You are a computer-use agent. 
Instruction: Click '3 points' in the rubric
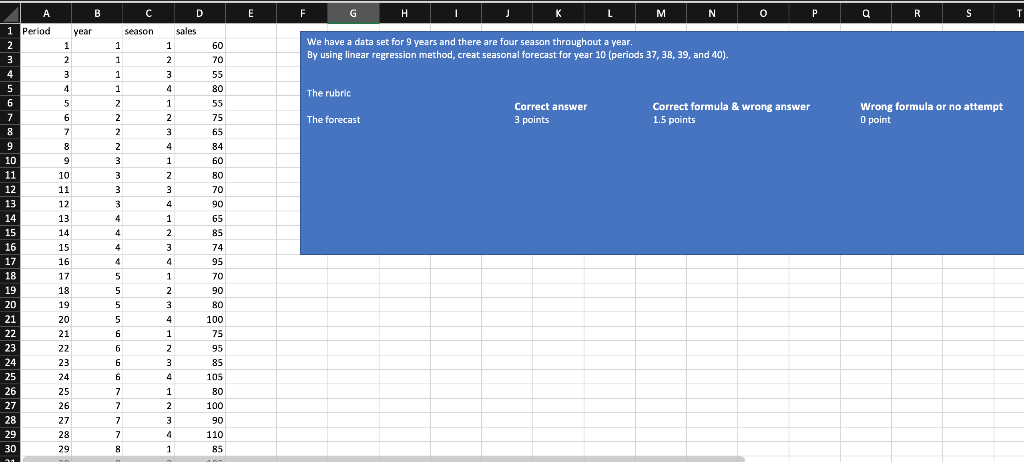[x=532, y=120]
